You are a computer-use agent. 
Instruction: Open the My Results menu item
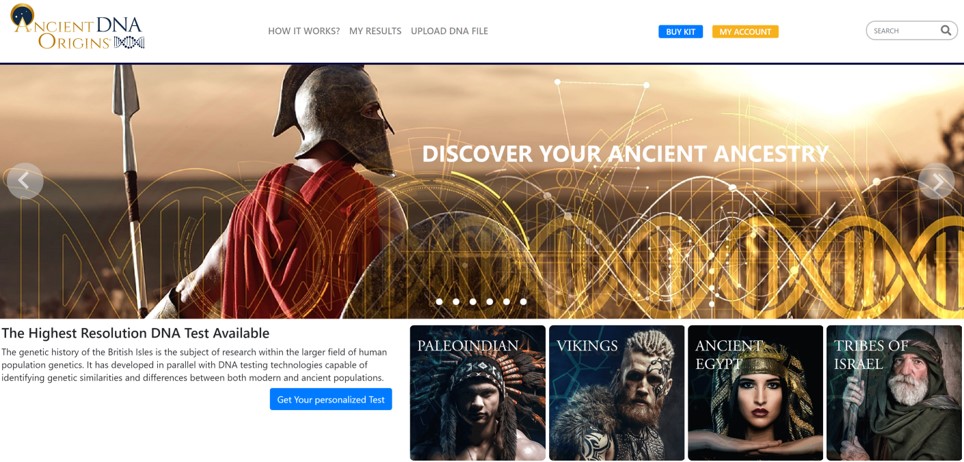point(375,31)
